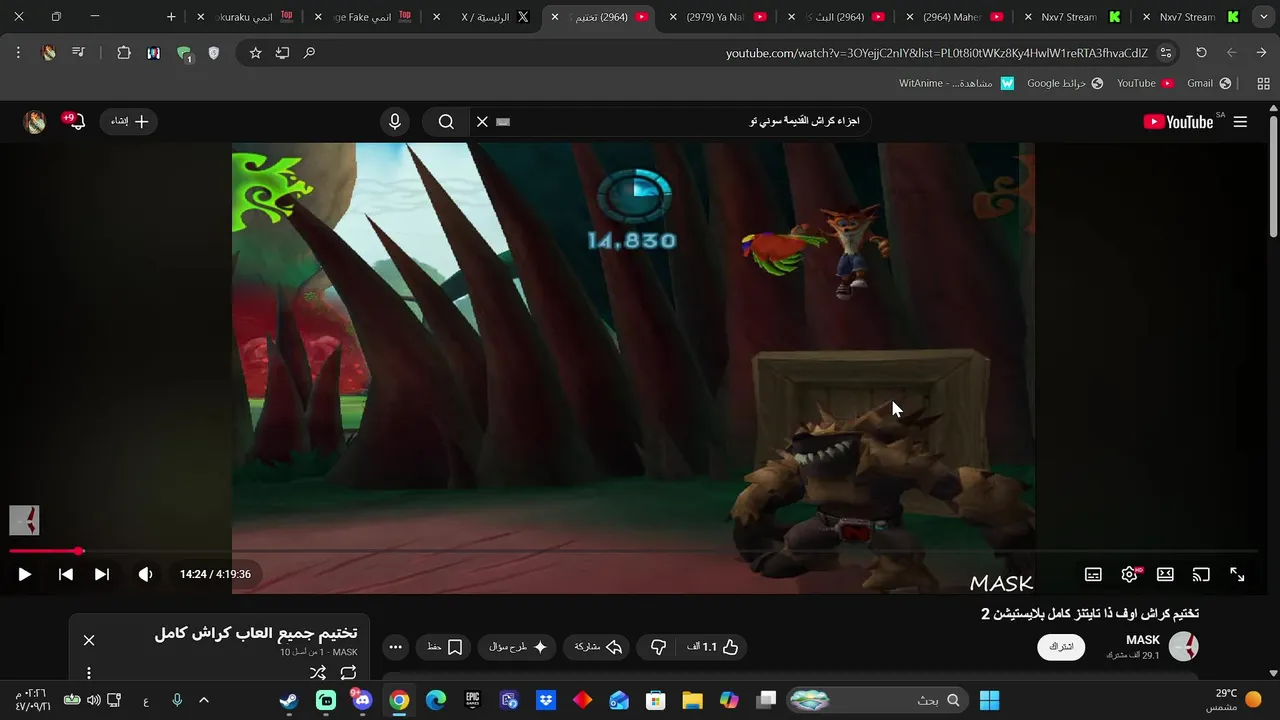Open more actions ellipsis below video
The height and width of the screenshot is (720, 1280).
(x=395, y=647)
